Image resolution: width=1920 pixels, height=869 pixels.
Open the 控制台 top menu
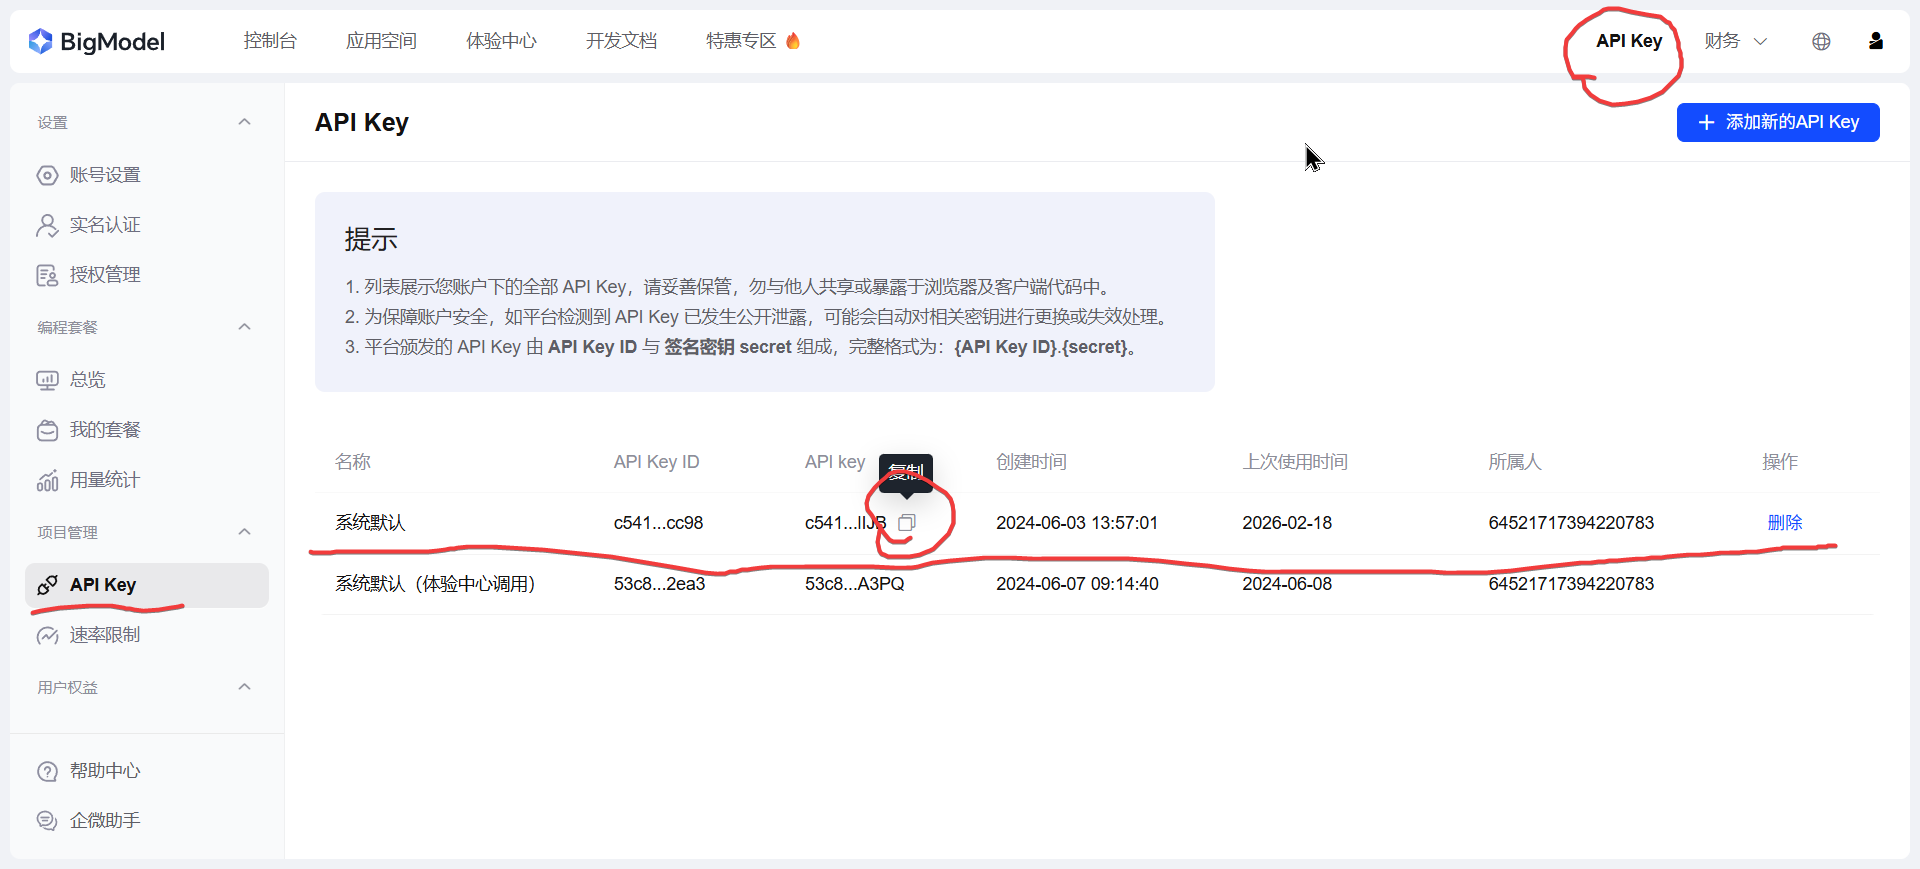click(270, 41)
